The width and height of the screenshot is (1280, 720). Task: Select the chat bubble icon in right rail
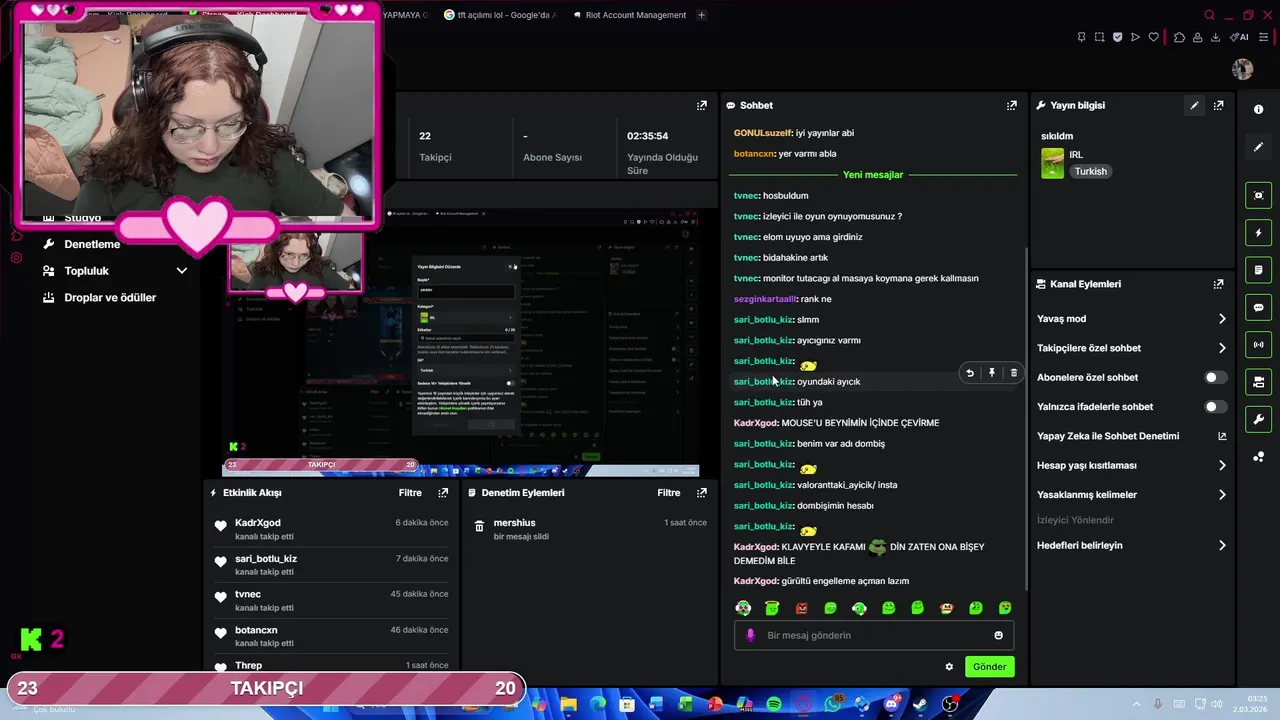coord(1258,308)
